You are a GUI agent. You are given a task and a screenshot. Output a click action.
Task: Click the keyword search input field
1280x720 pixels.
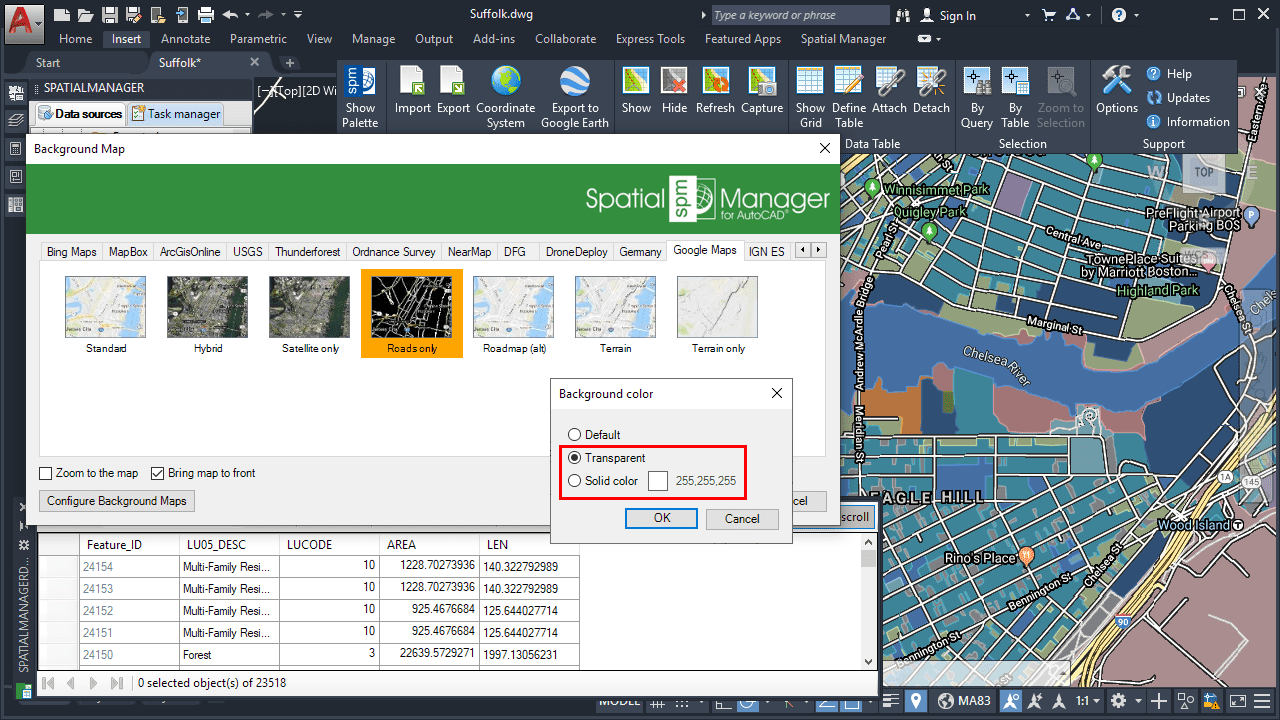(799, 15)
